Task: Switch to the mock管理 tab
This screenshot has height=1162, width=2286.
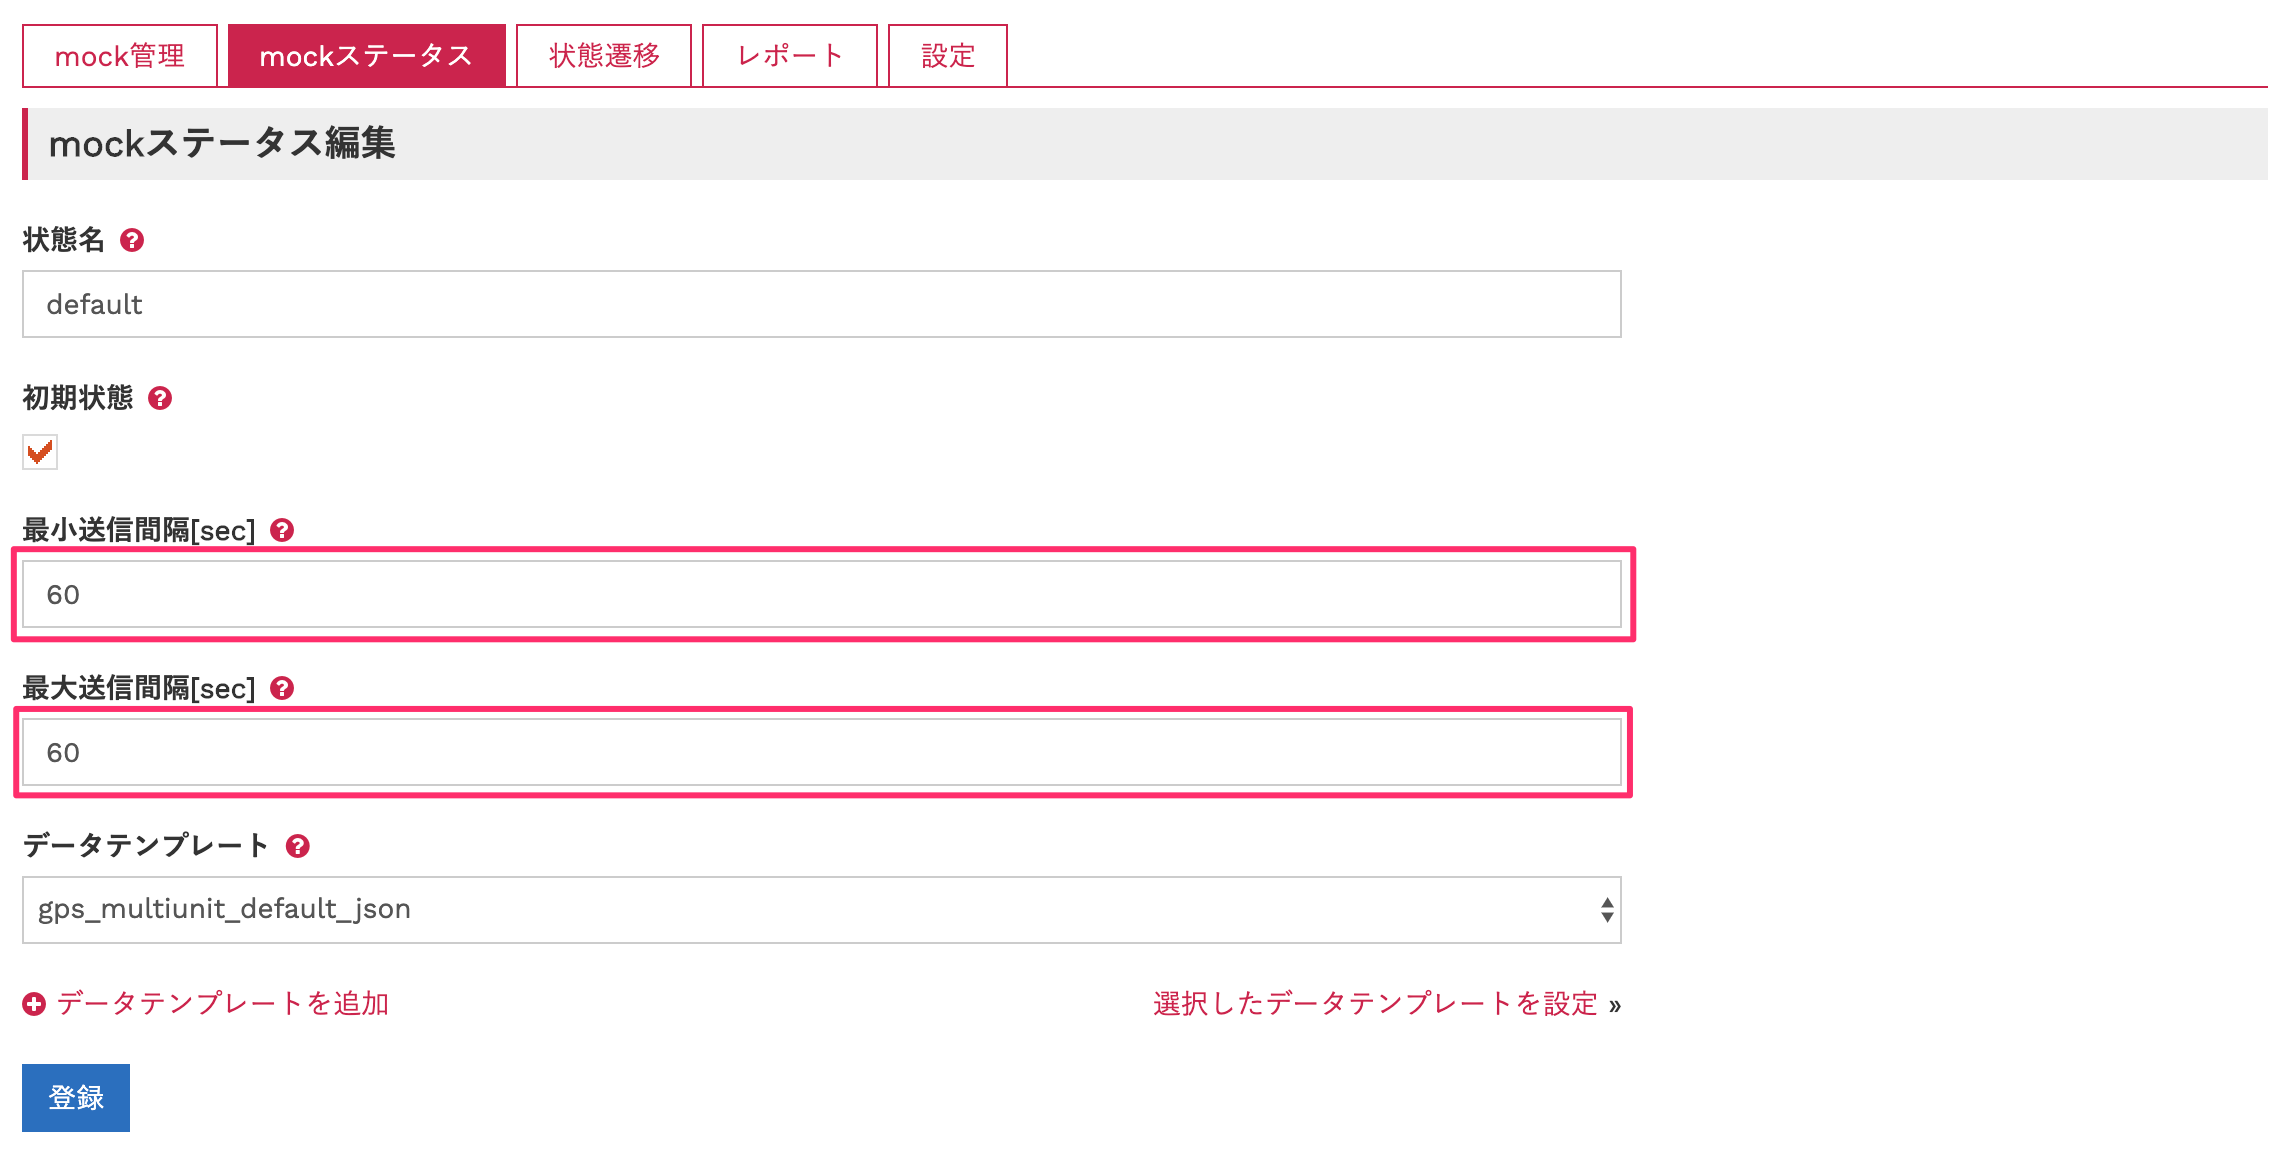Action: [120, 56]
